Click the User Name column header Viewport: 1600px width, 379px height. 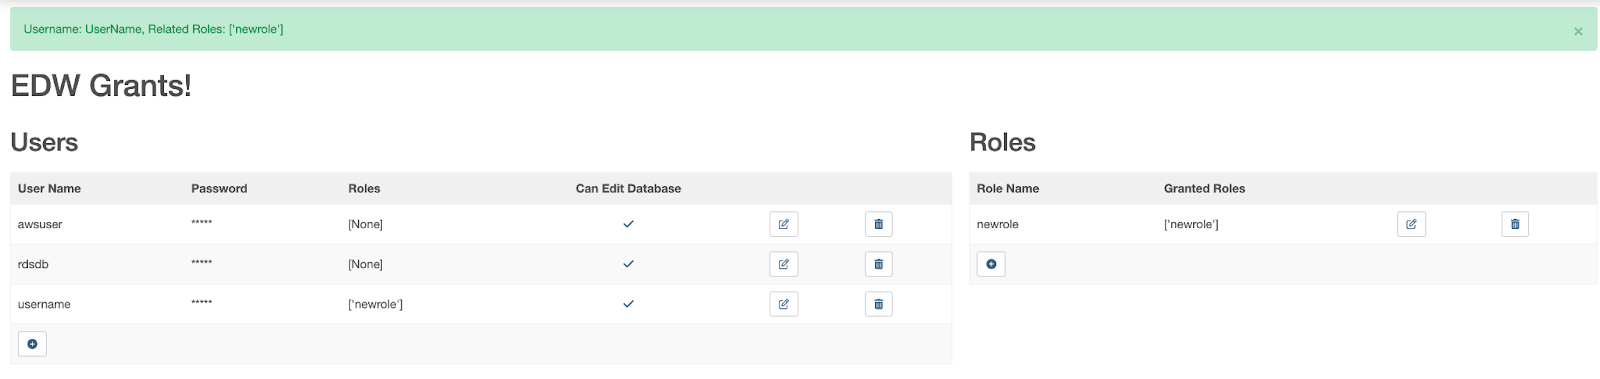49,188
